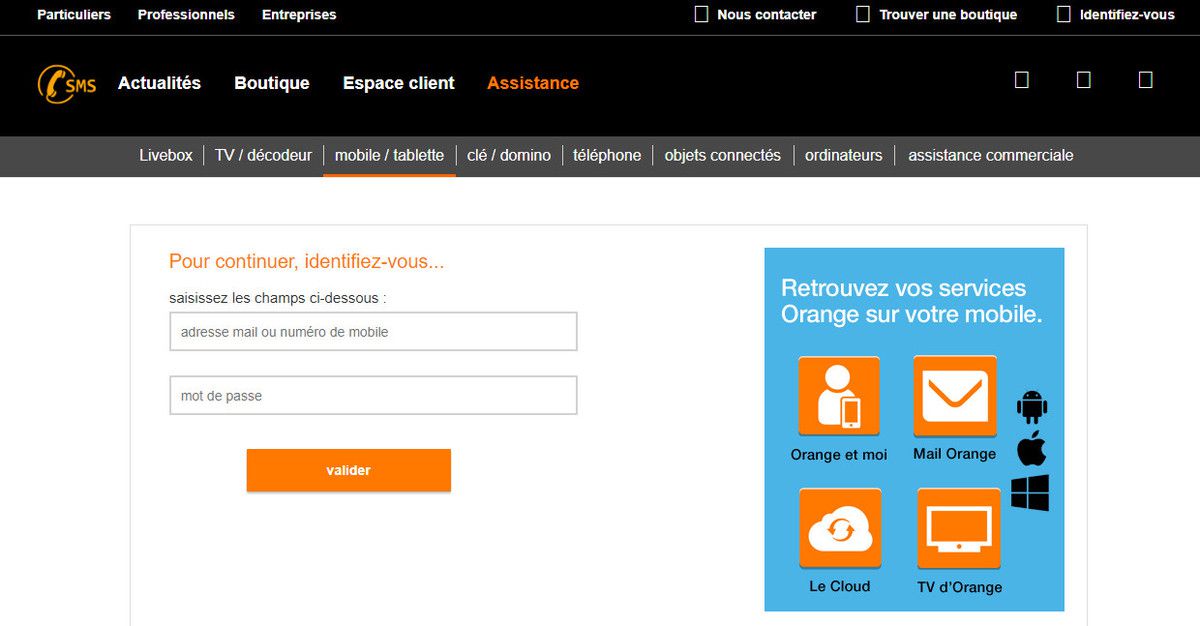This screenshot has height=626, width=1200.
Task: Go to Boutique
Action: [x=272, y=83]
